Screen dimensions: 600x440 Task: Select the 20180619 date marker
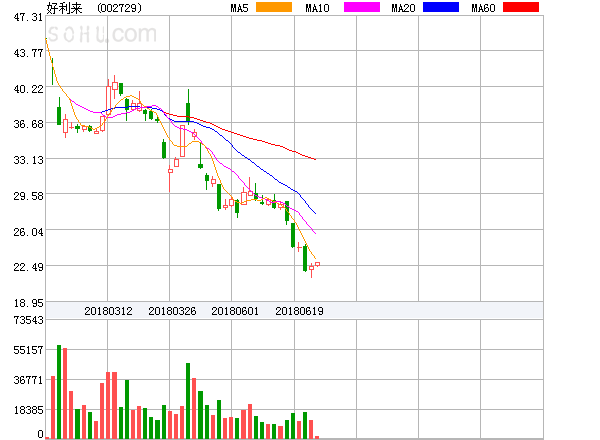(299, 311)
